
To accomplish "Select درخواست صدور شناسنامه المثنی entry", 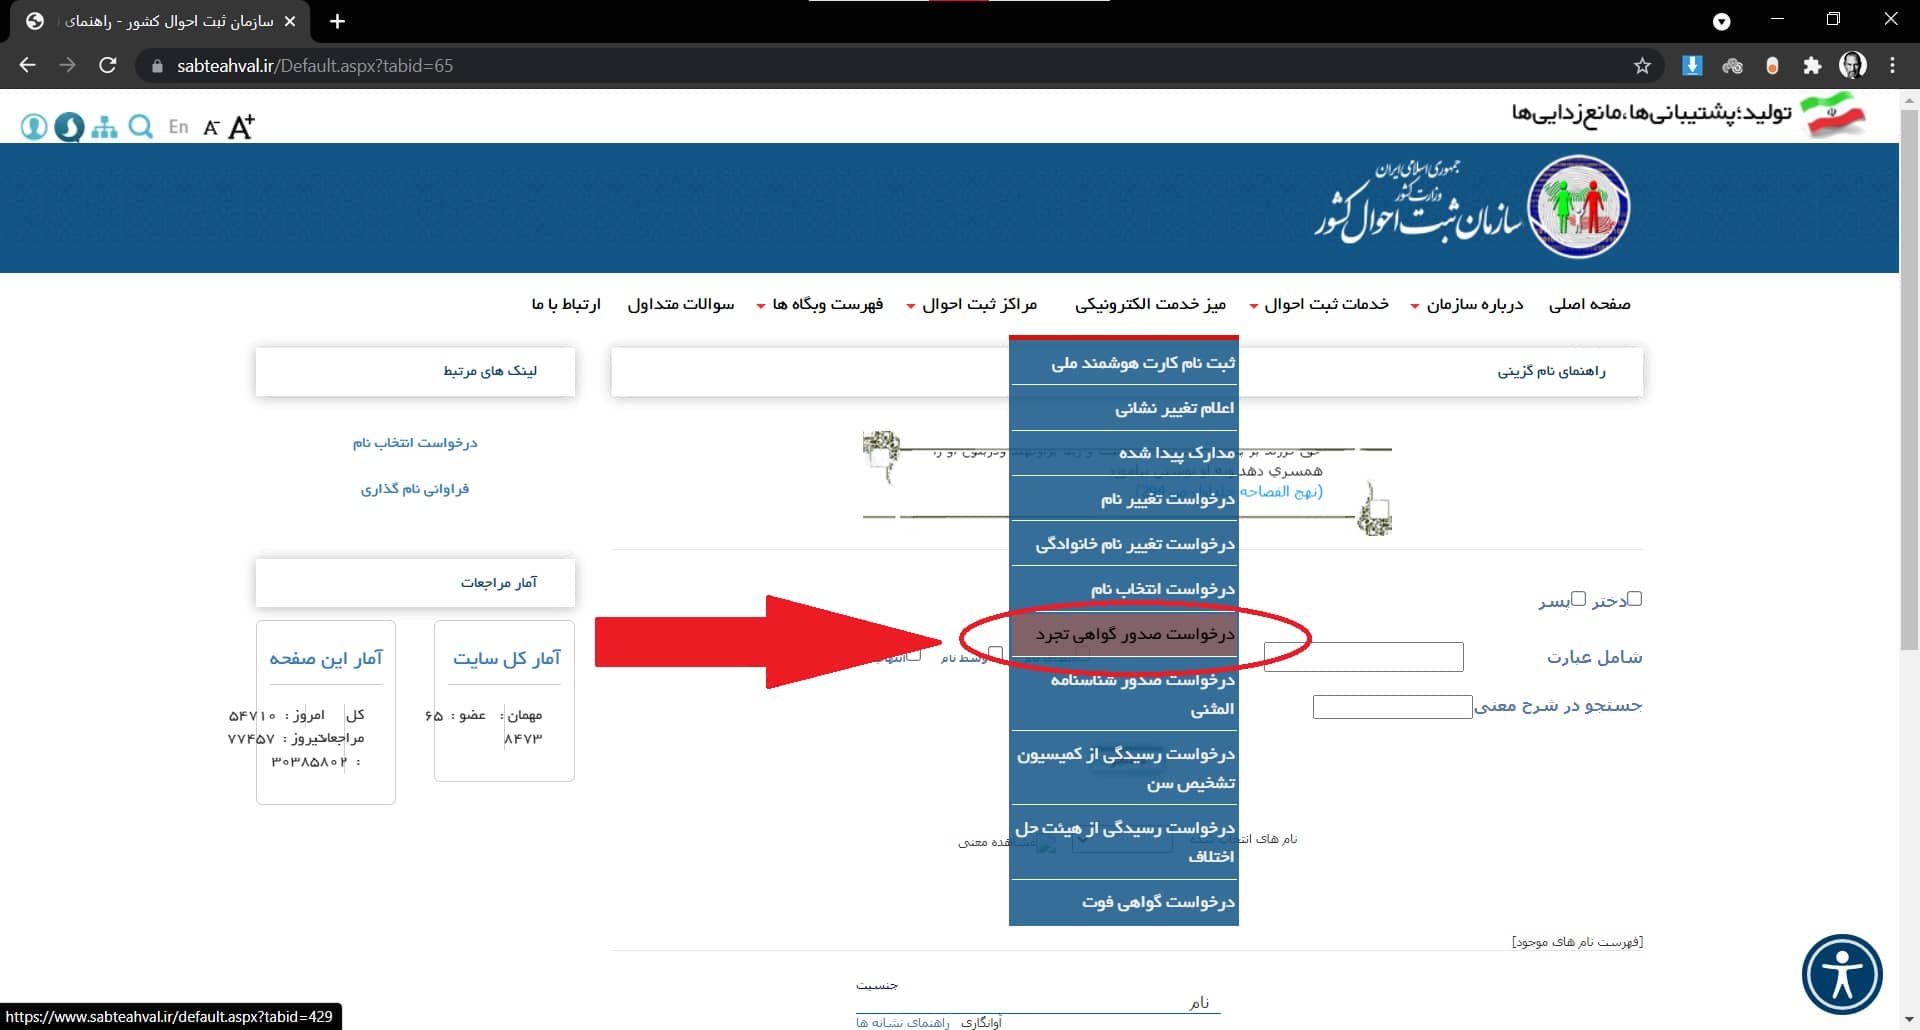I will (1124, 694).
